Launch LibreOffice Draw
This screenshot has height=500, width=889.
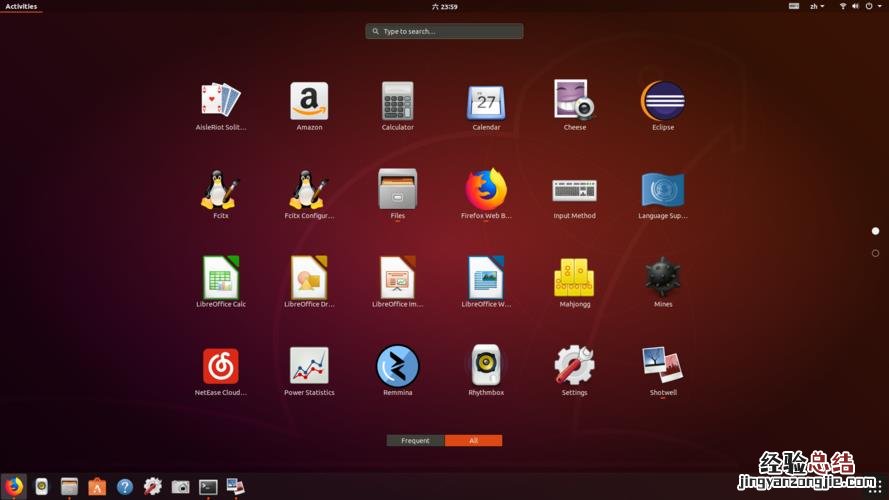click(309, 283)
